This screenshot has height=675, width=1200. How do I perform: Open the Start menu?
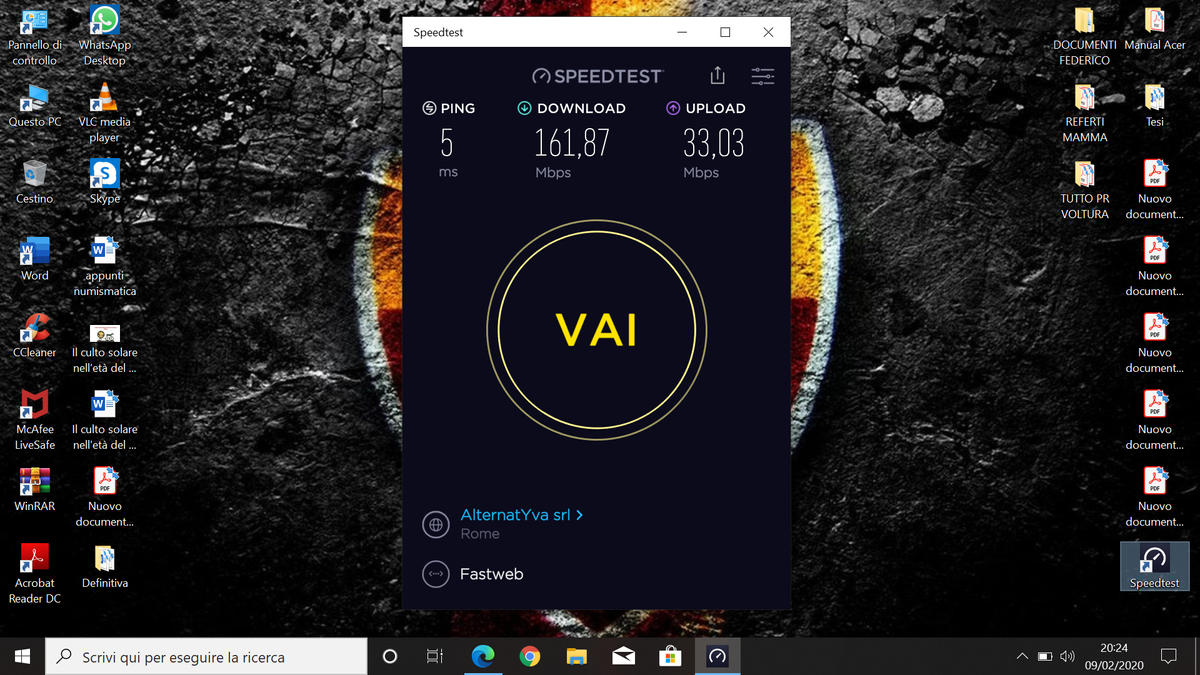tap(20, 656)
